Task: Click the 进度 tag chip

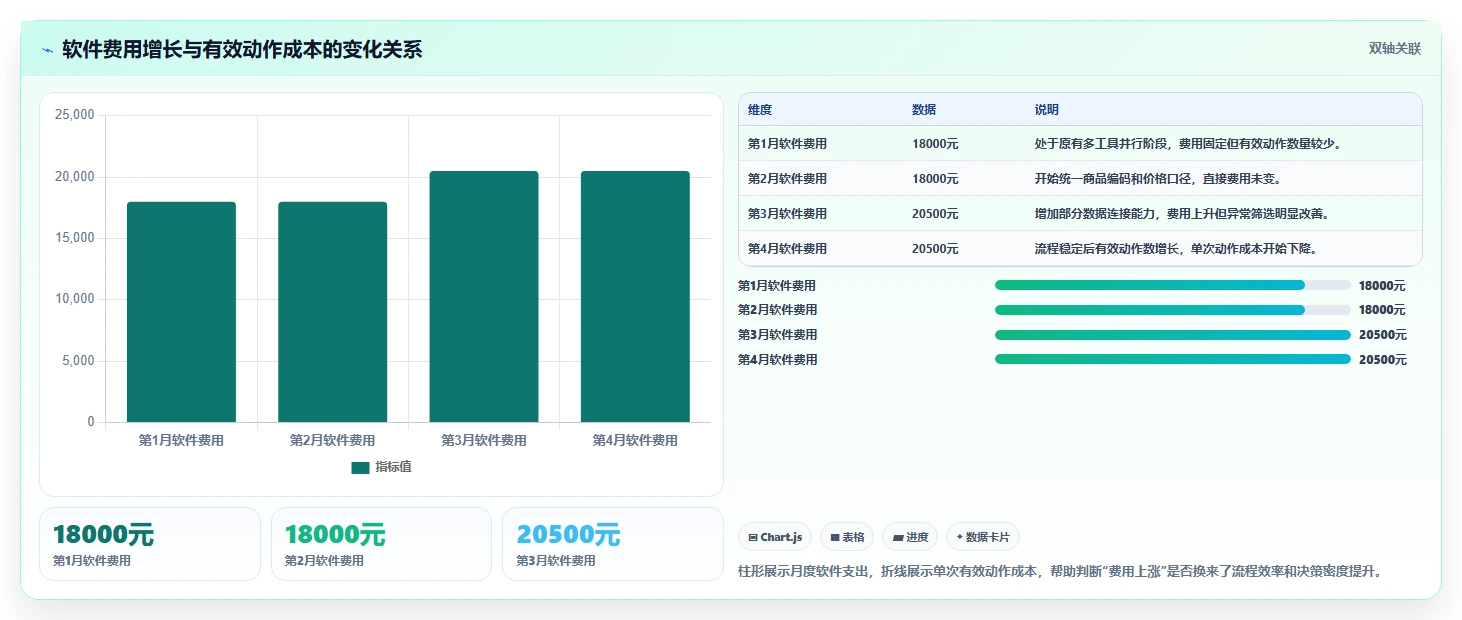Action: point(910,537)
